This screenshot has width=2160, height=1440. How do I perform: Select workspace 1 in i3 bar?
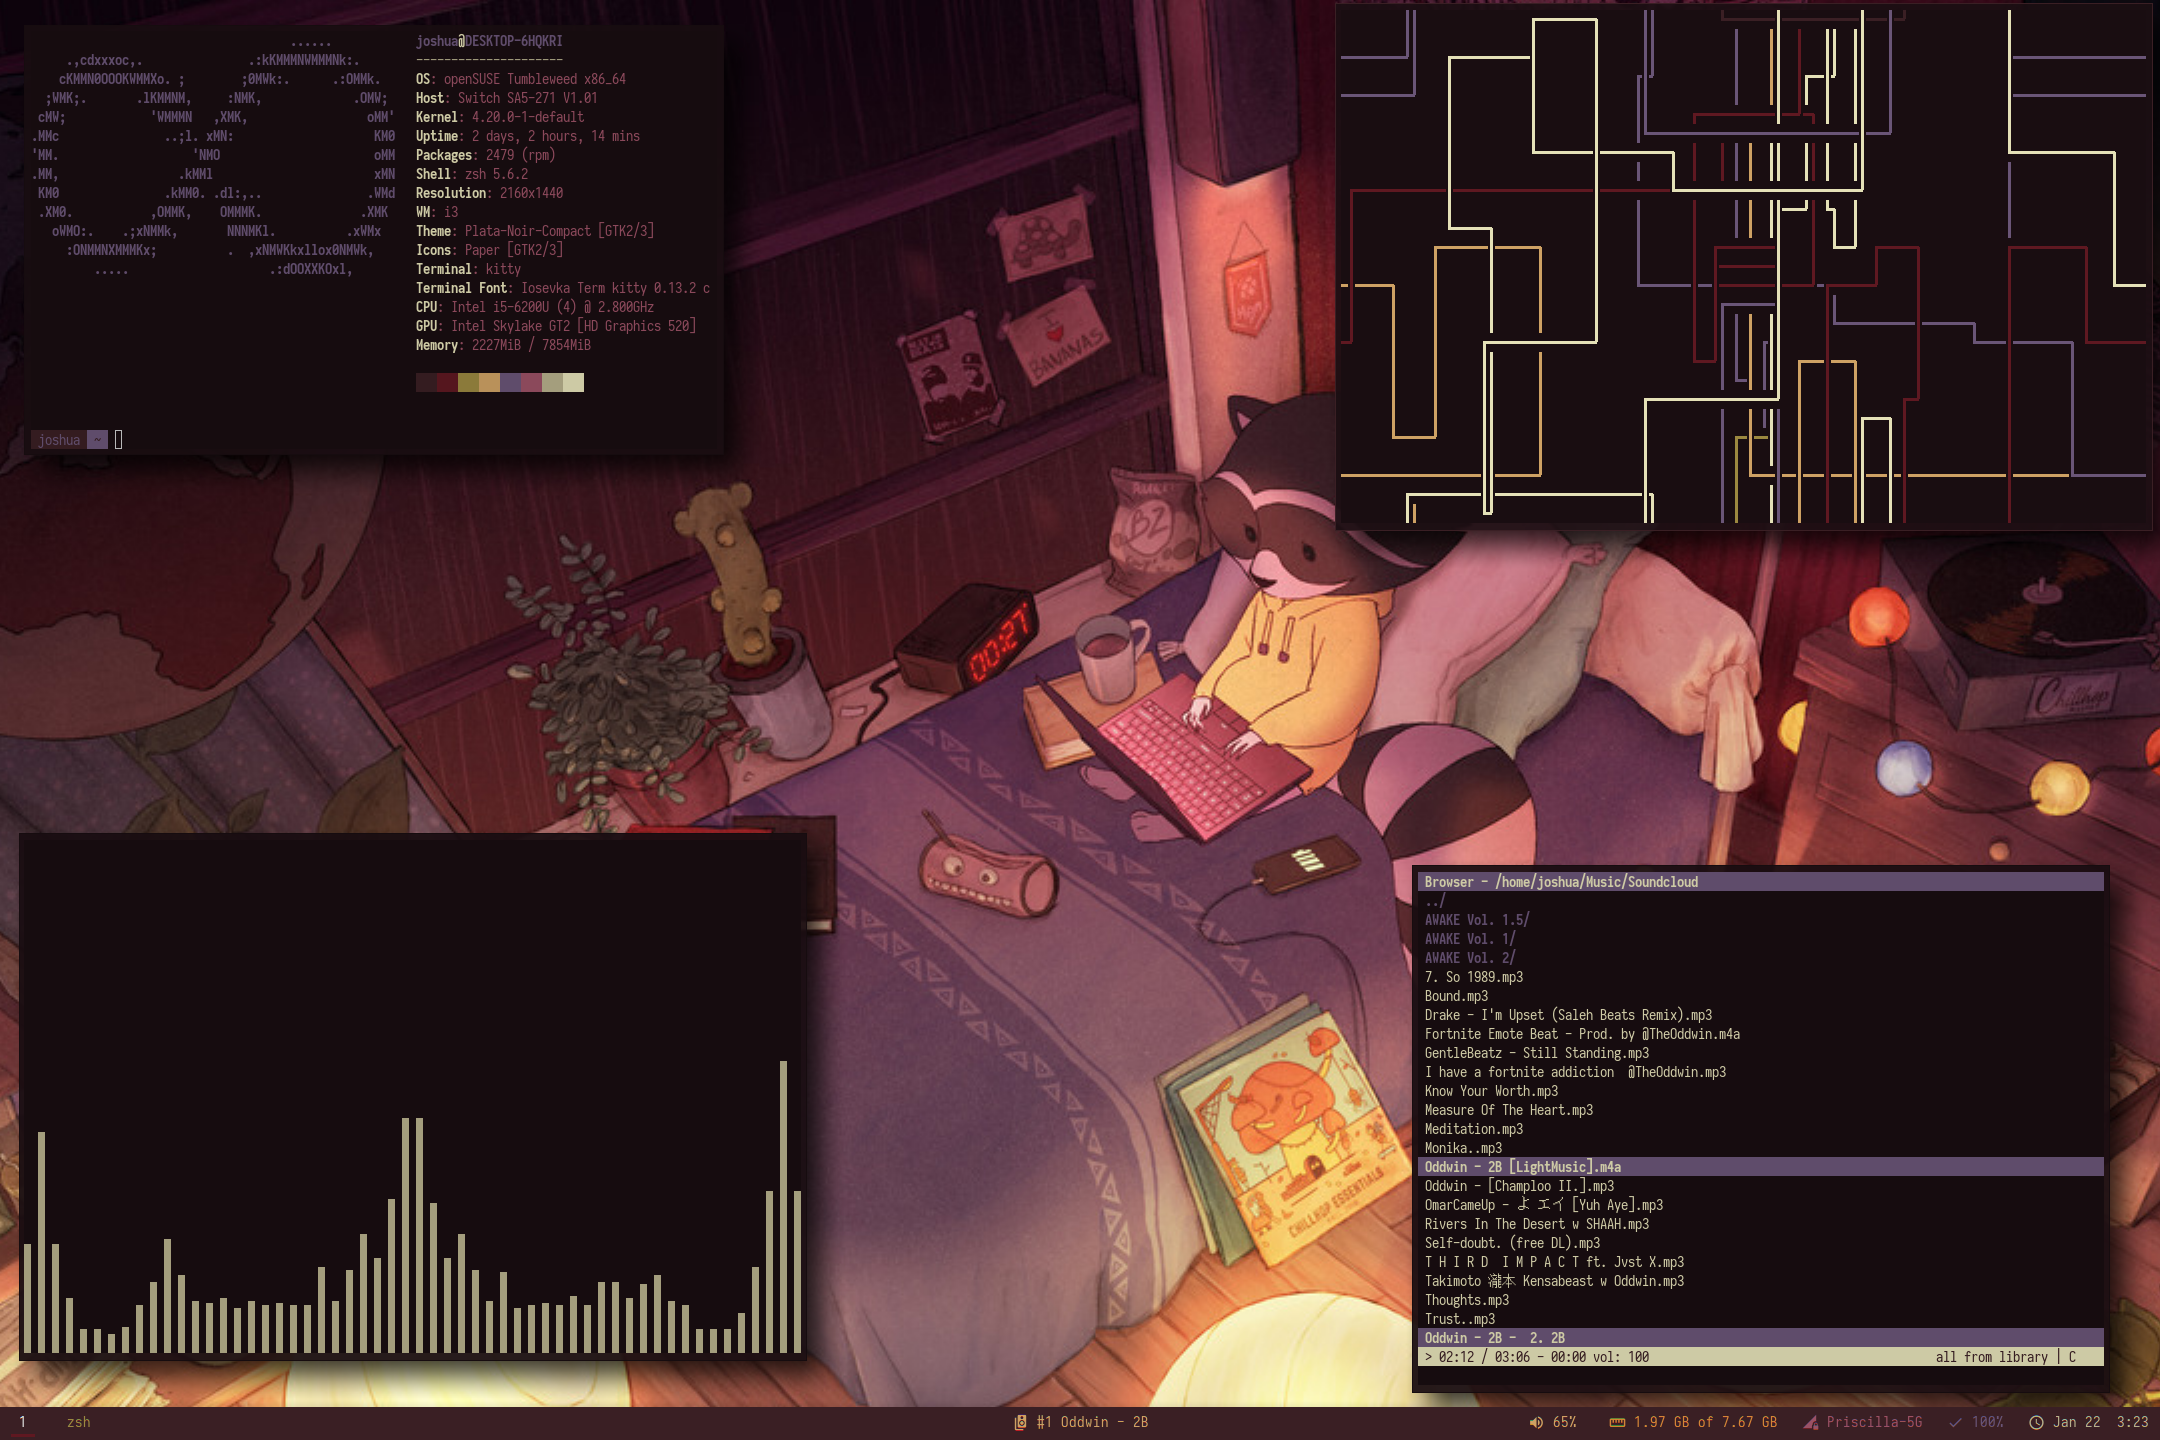click(x=22, y=1422)
